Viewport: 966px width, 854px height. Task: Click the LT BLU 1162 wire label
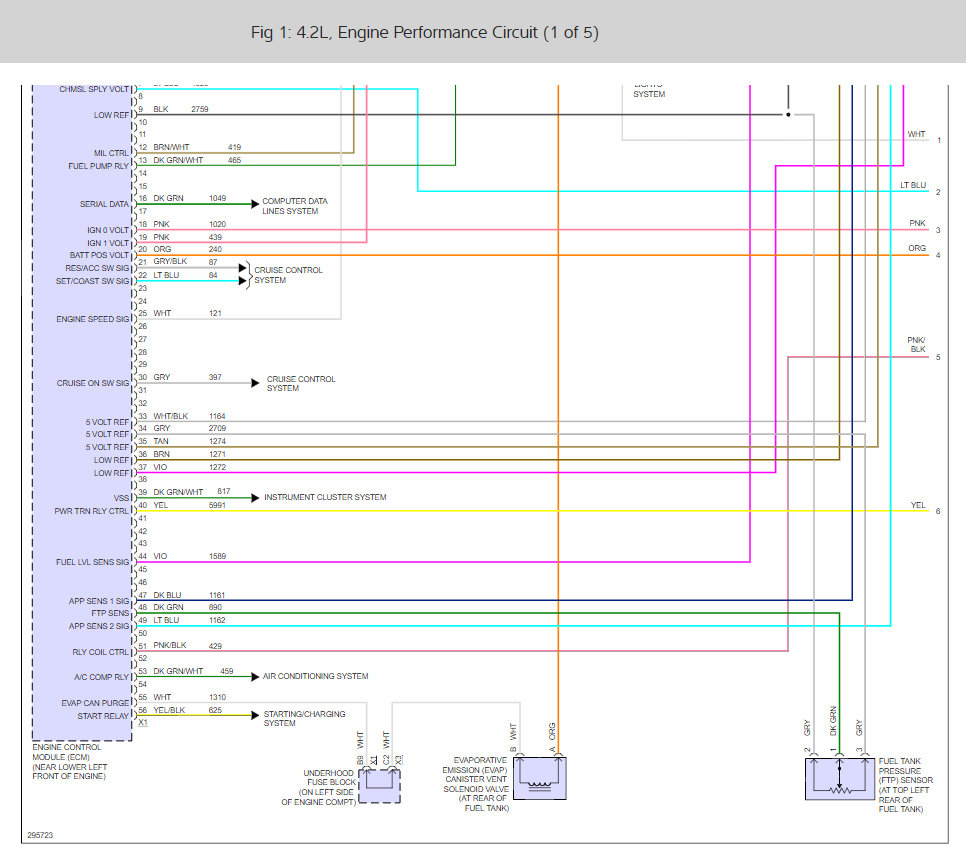click(x=189, y=620)
